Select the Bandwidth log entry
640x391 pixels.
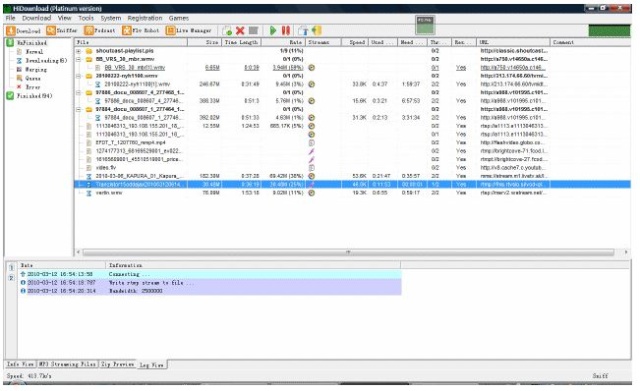point(210,291)
